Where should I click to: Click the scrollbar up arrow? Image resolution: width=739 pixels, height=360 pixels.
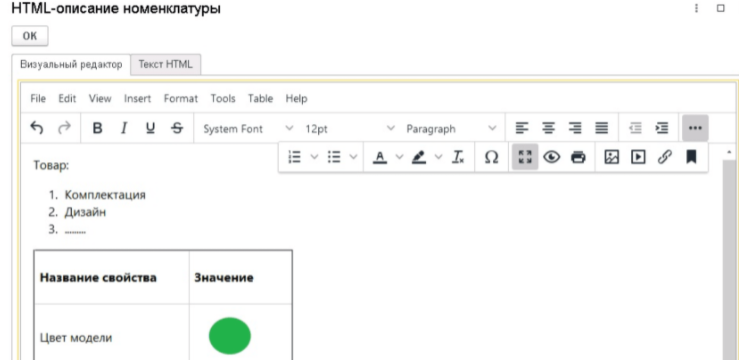coord(729,152)
